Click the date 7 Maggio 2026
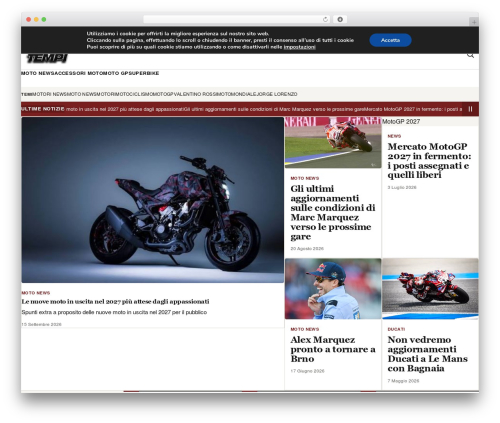The height and width of the screenshot is (423, 500). pyautogui.click(x=403, y=381)
